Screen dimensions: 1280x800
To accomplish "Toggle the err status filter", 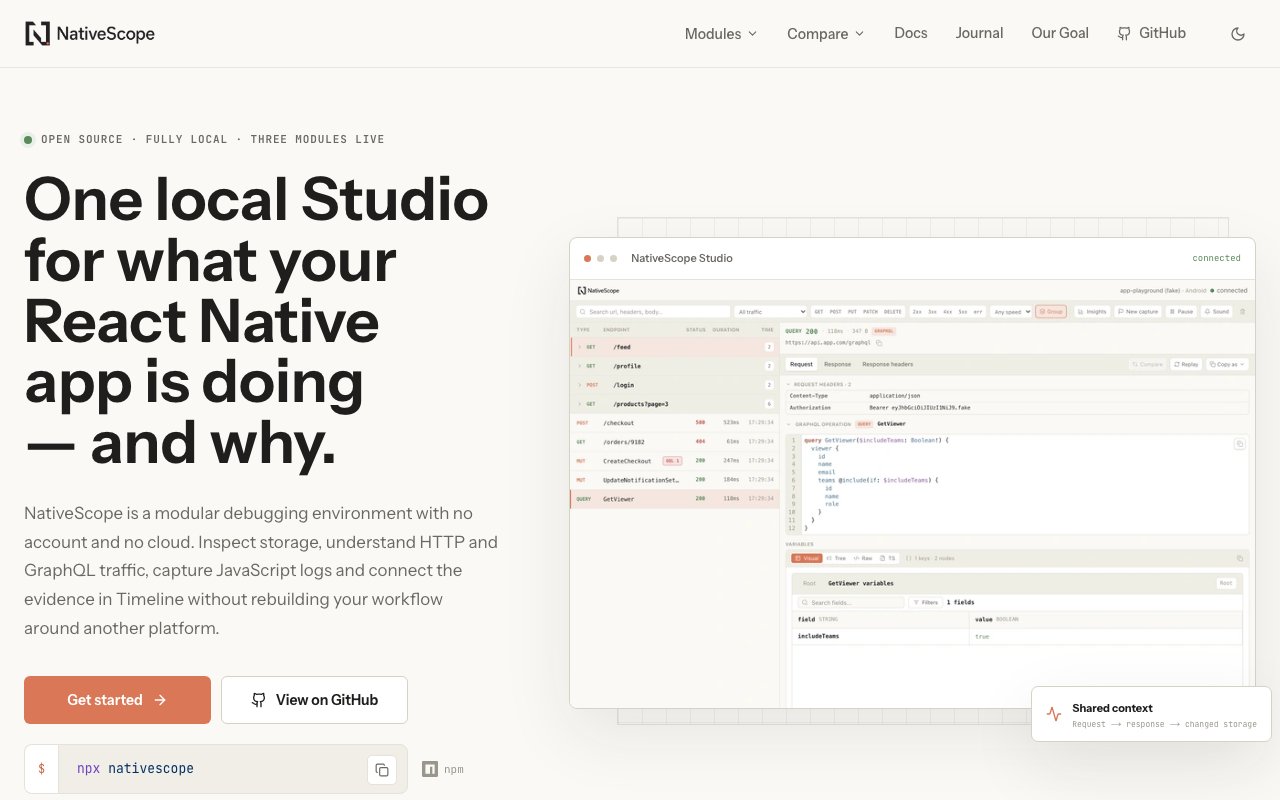I will coord(978,312).
